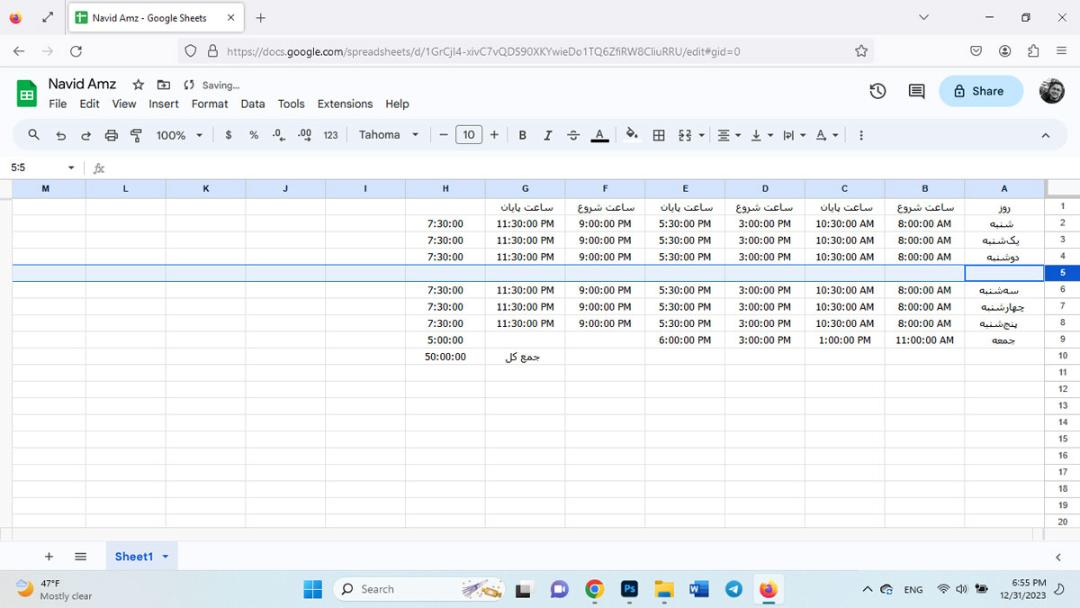Add a new sheet with plus button

[x=49, y=556]
